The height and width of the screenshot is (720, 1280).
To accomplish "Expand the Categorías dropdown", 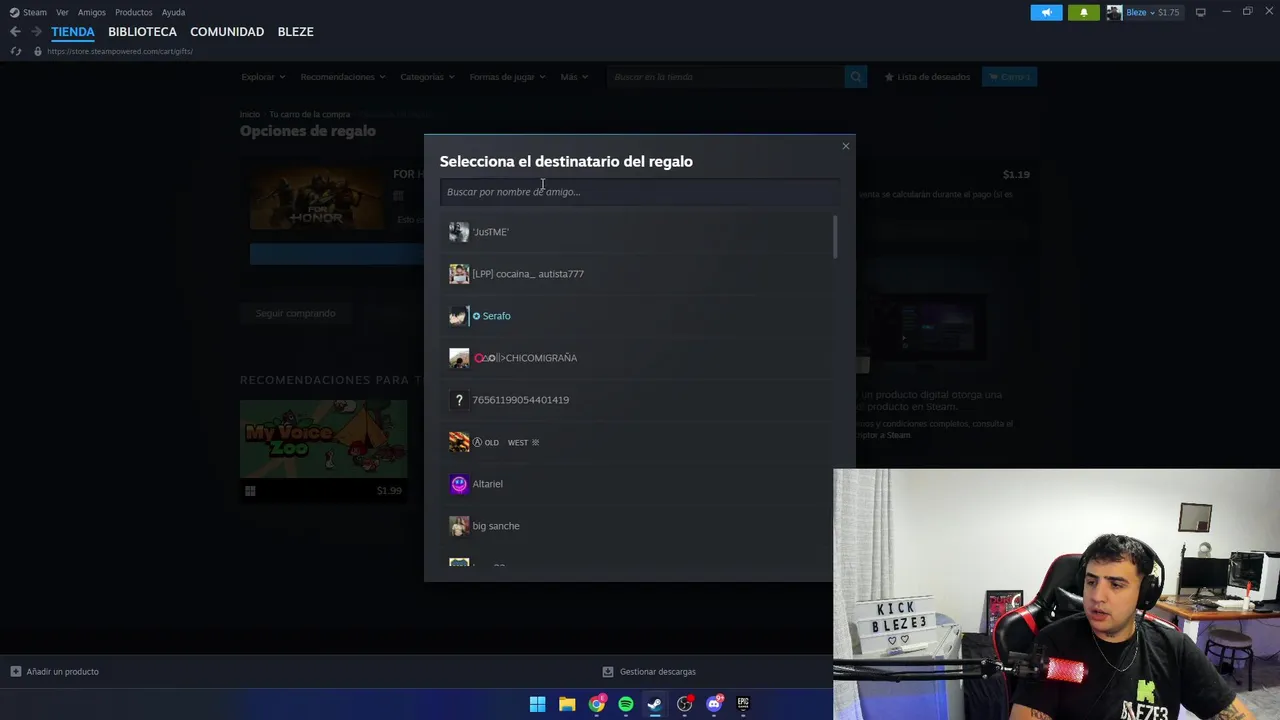I will coord(427,77).
